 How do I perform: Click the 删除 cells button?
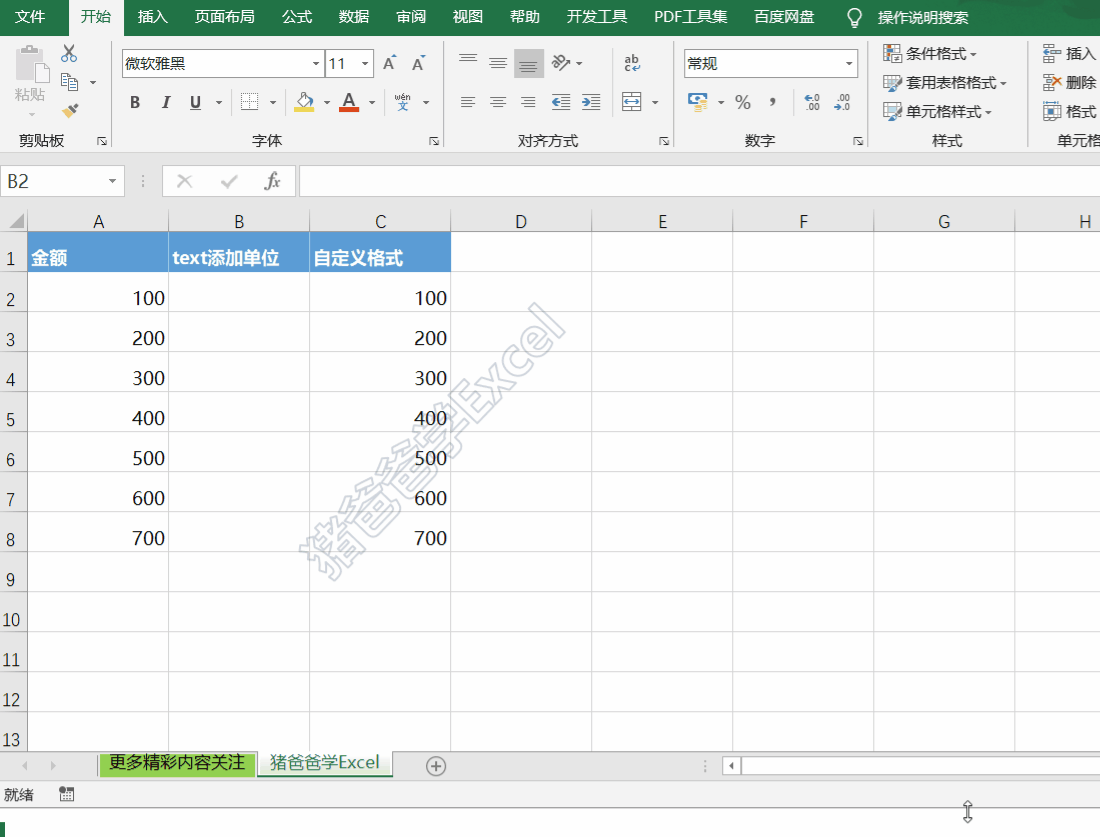[1070, 83]
